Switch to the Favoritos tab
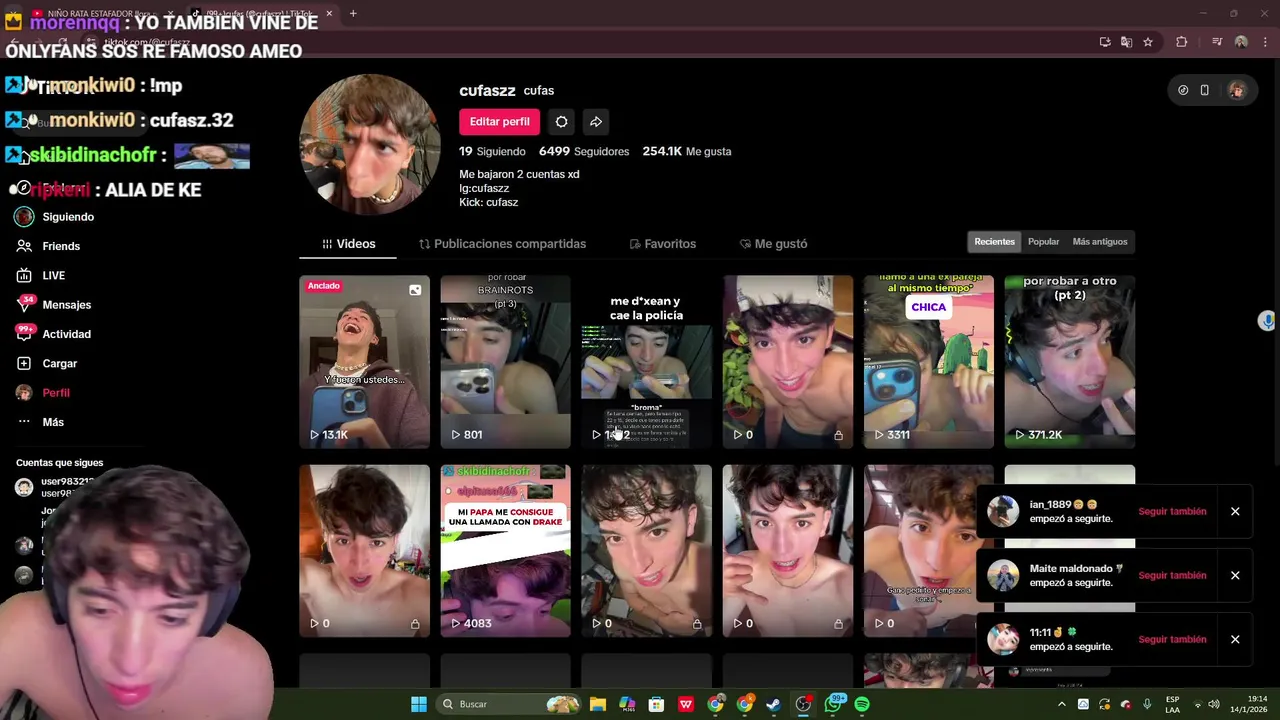The width and height of the screenshot is (1280, 720). [662, 244]
